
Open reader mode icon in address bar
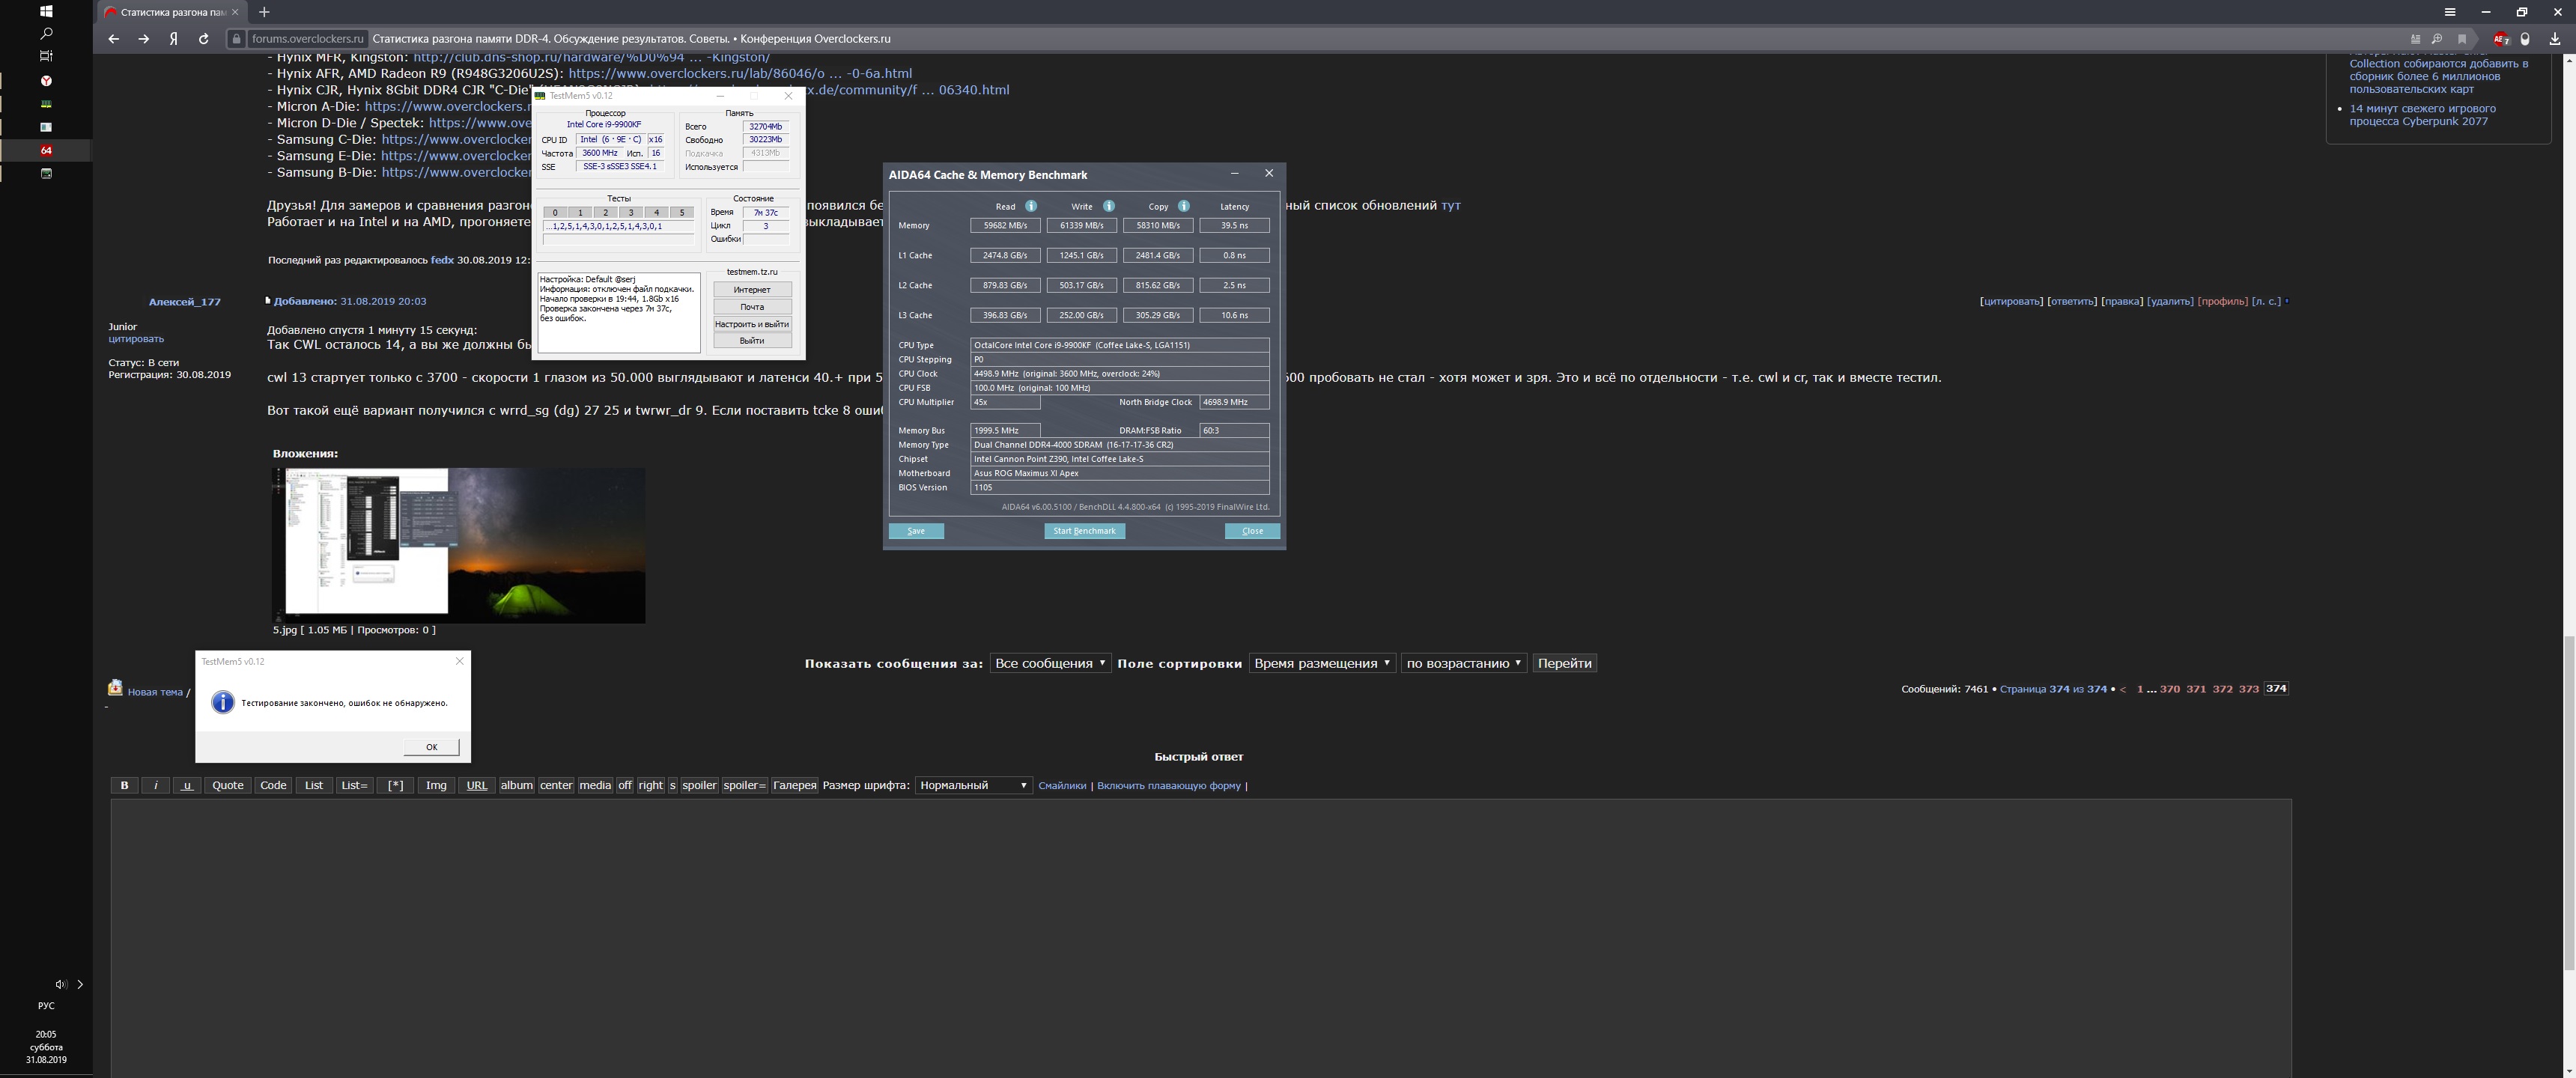tap(2415, 39)
